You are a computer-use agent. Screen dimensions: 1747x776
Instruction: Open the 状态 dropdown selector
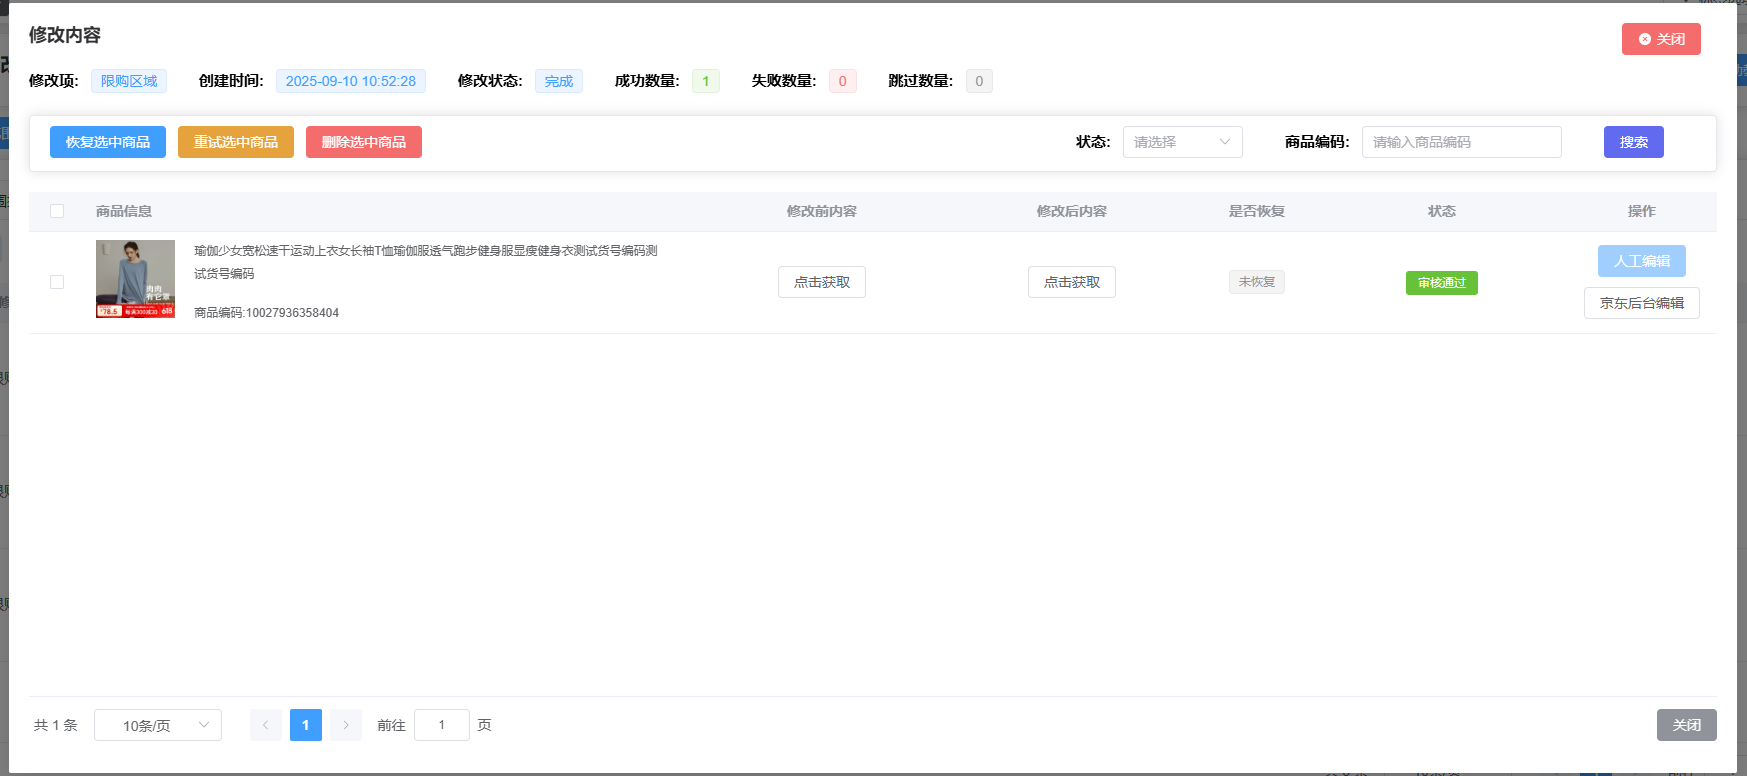pyautogui.click(x=1182, y=142)
